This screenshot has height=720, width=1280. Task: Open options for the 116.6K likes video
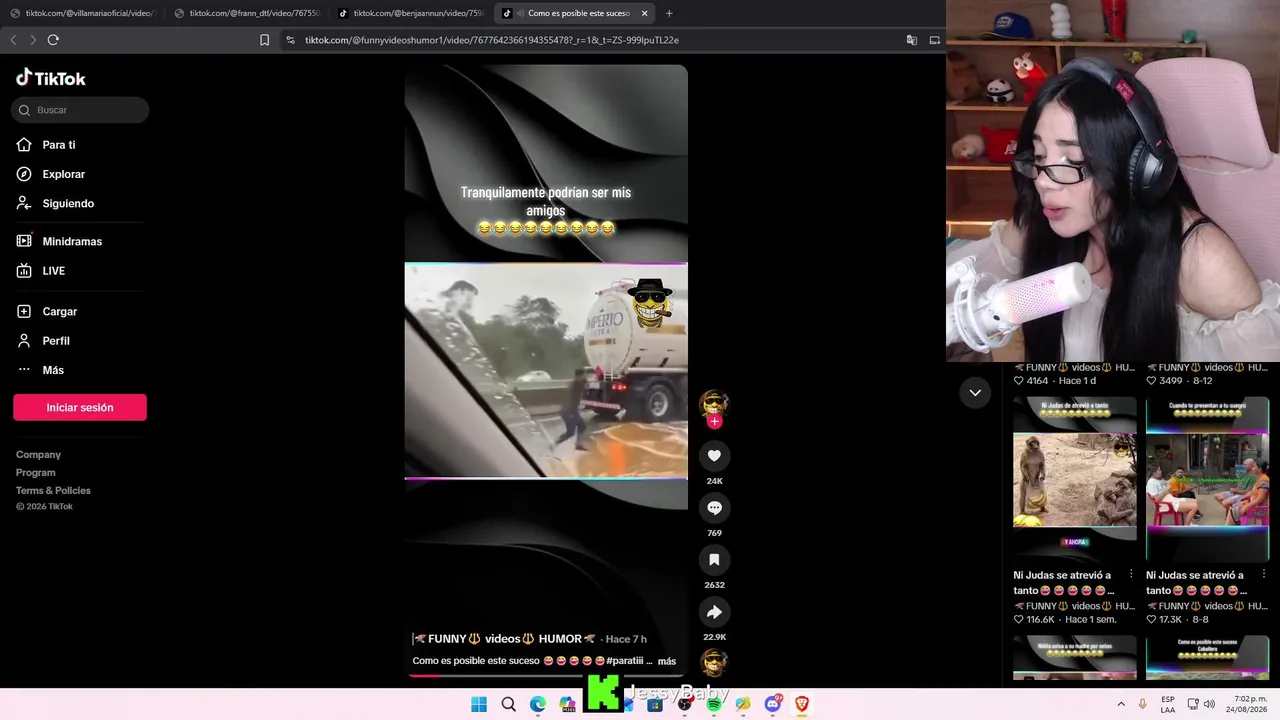point(1131,574)
